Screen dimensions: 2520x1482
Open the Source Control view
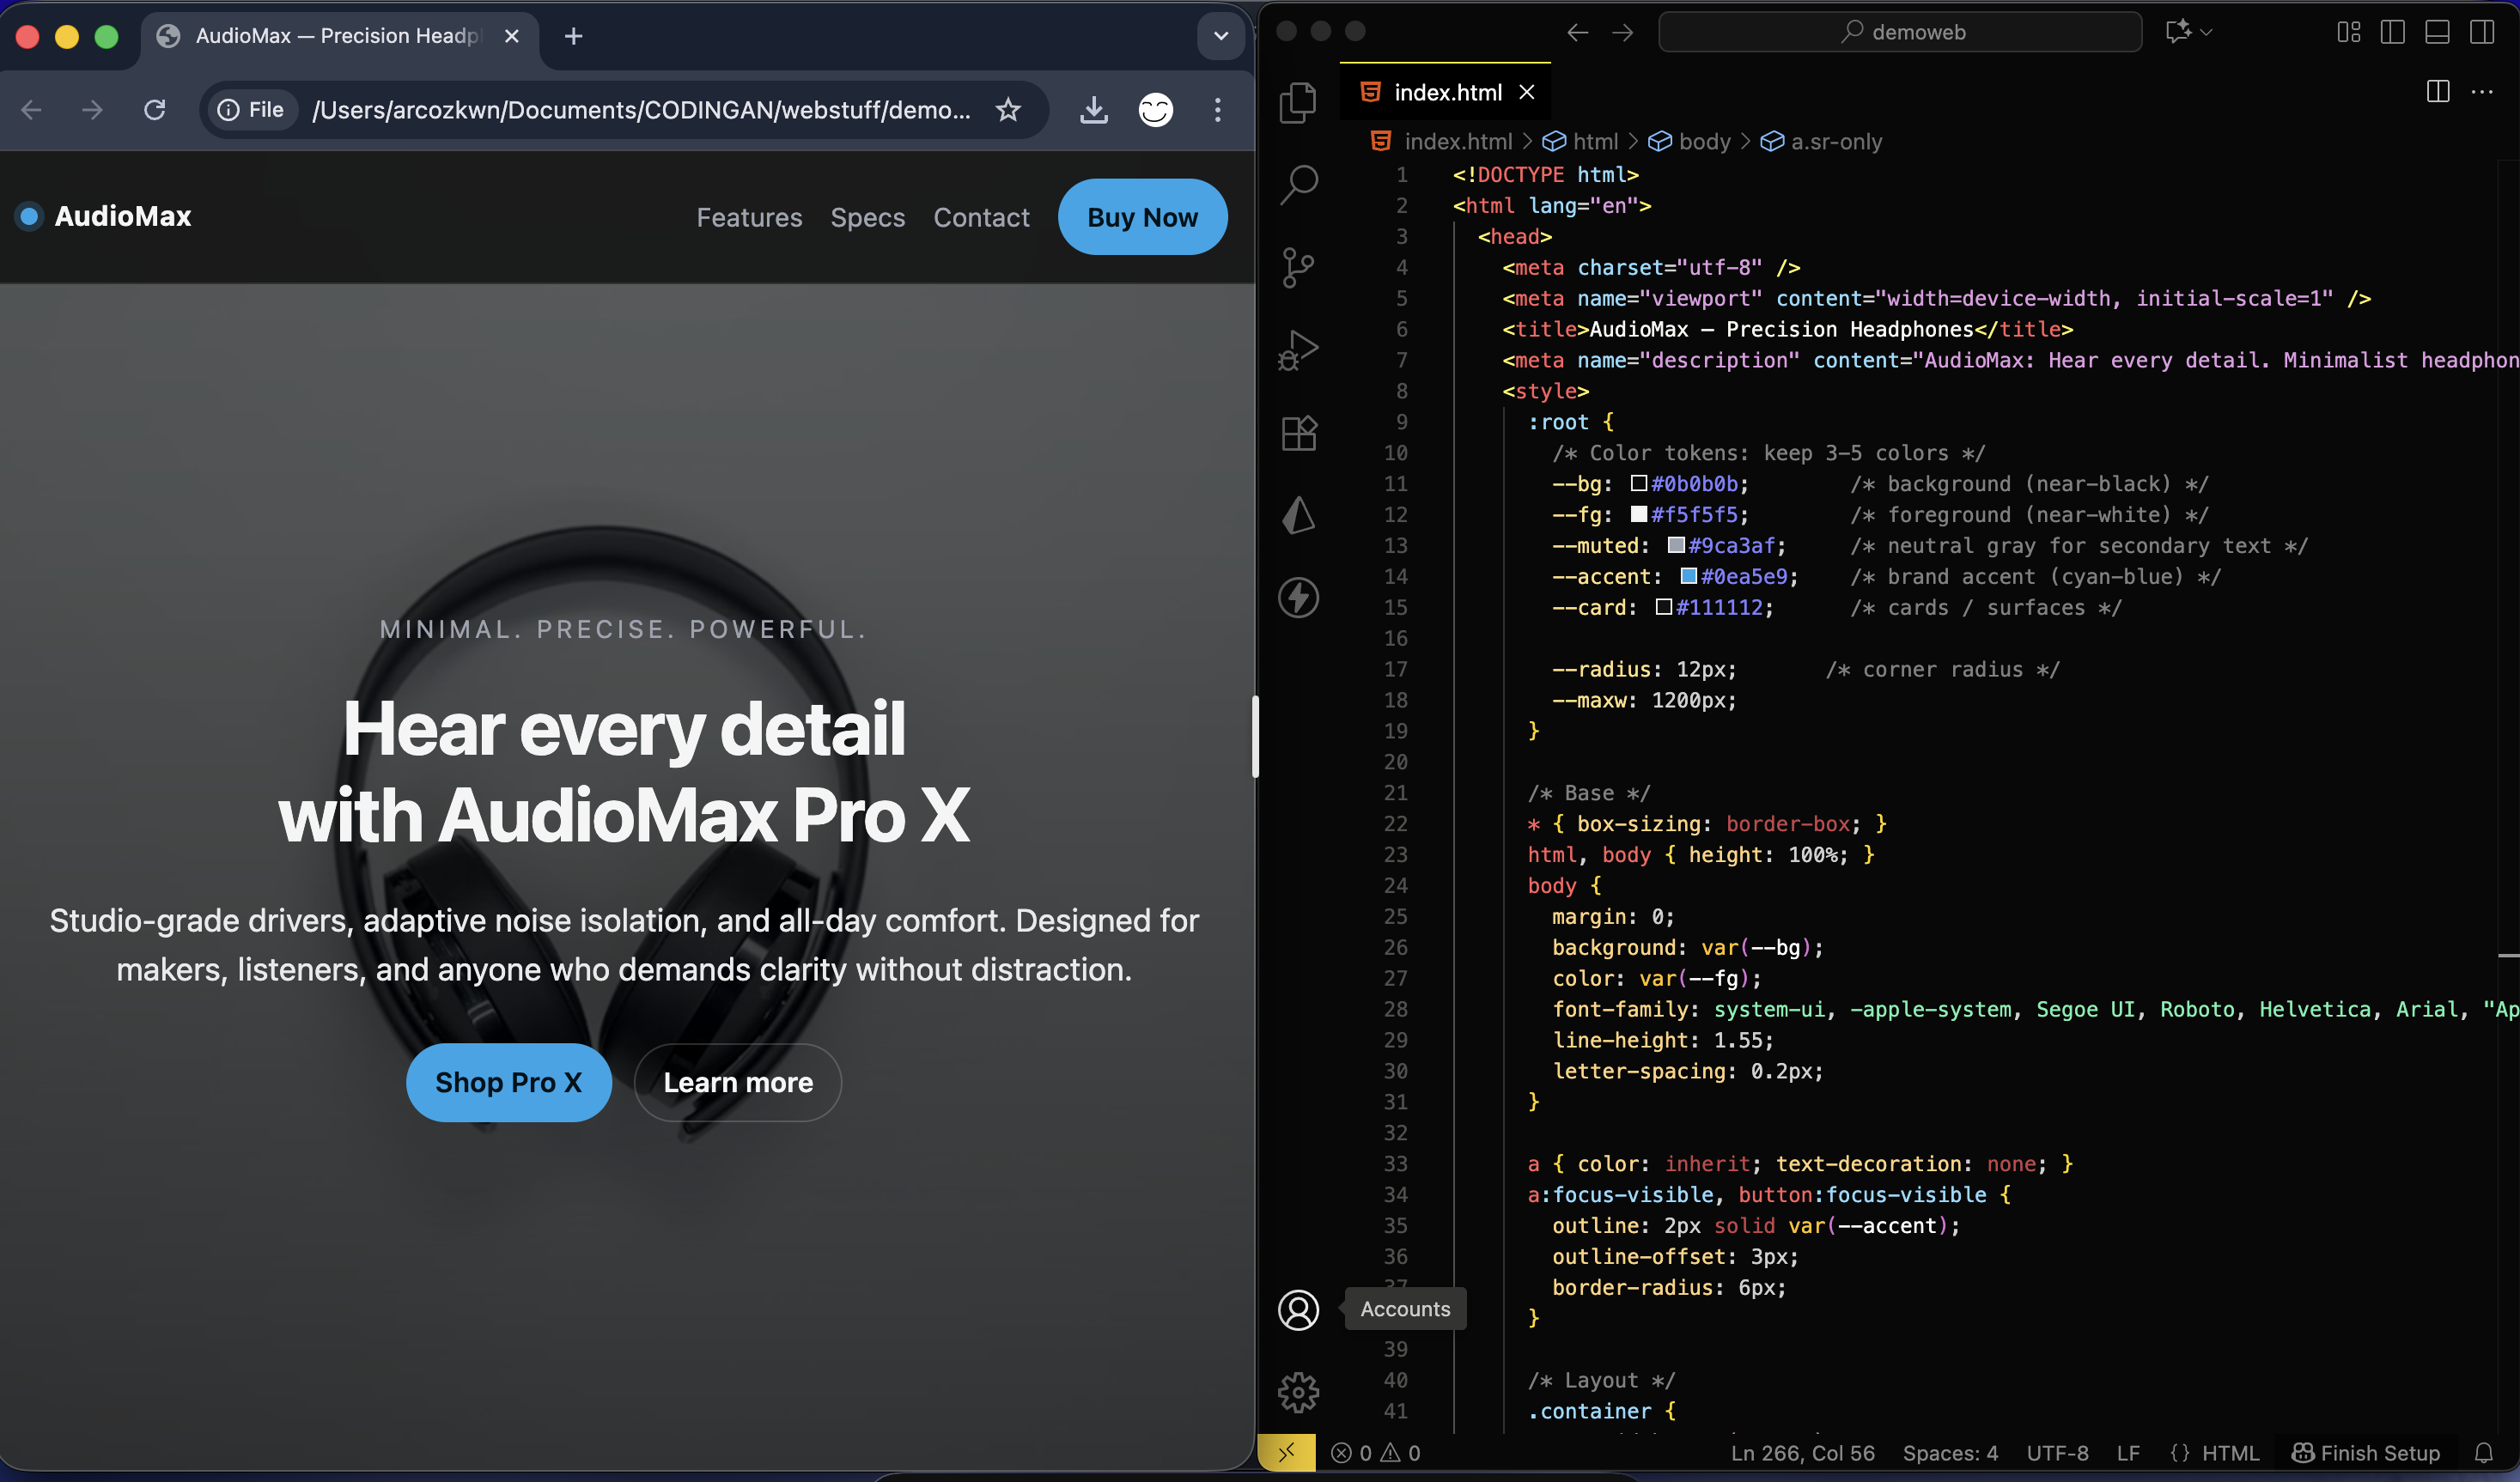pos(1298,267)
